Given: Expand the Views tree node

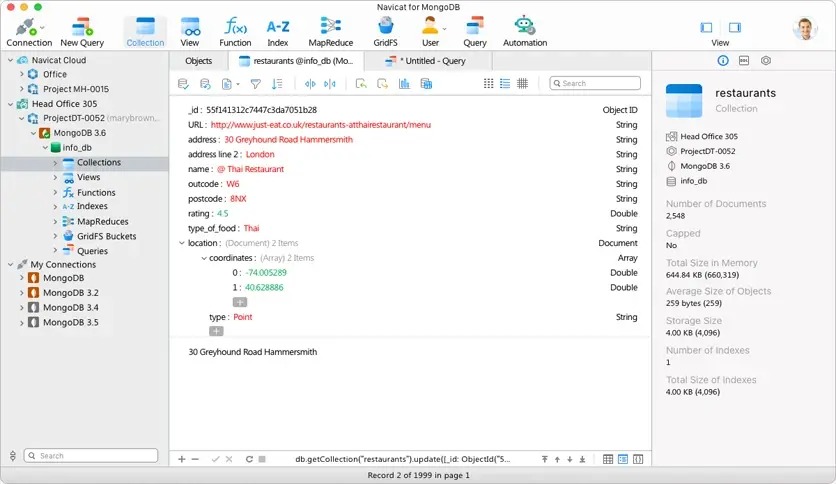Looking at the screenshot, I should [x=55, y=177].
